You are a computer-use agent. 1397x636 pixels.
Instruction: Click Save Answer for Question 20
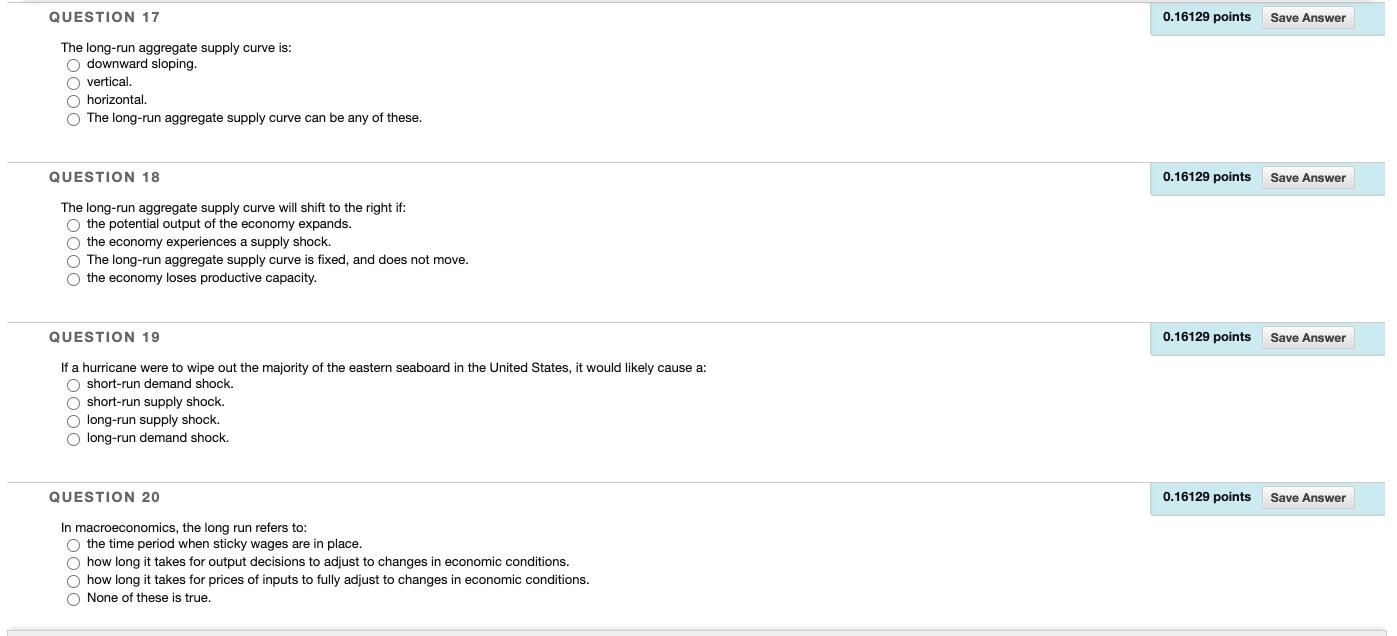(x=1308, y=497)
